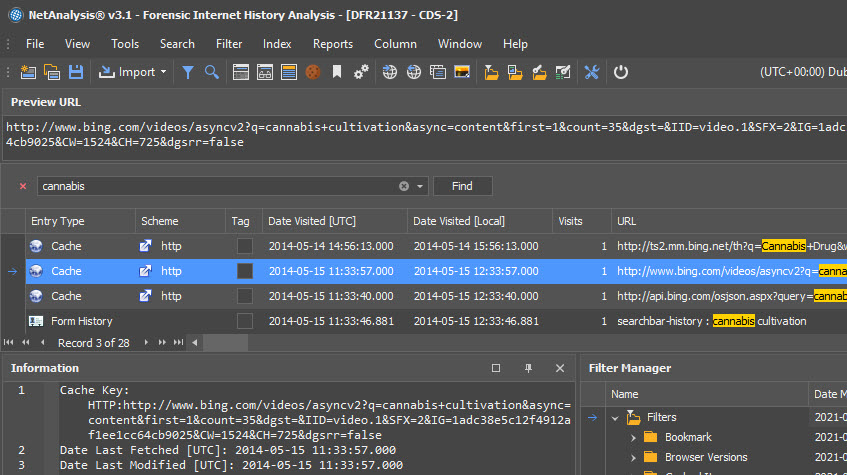Maximize the Information panel
Image resolution: width=847 pixels, height=475 pixels.
coord(496,368)
